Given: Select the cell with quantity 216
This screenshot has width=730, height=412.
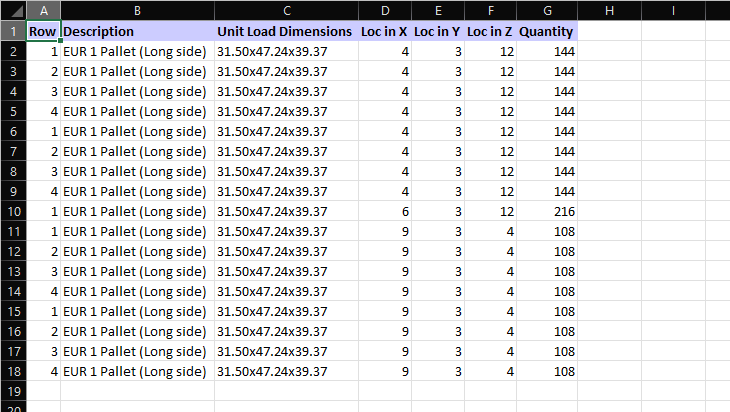Looking at the screenshot, I should [x=547, y=211].
